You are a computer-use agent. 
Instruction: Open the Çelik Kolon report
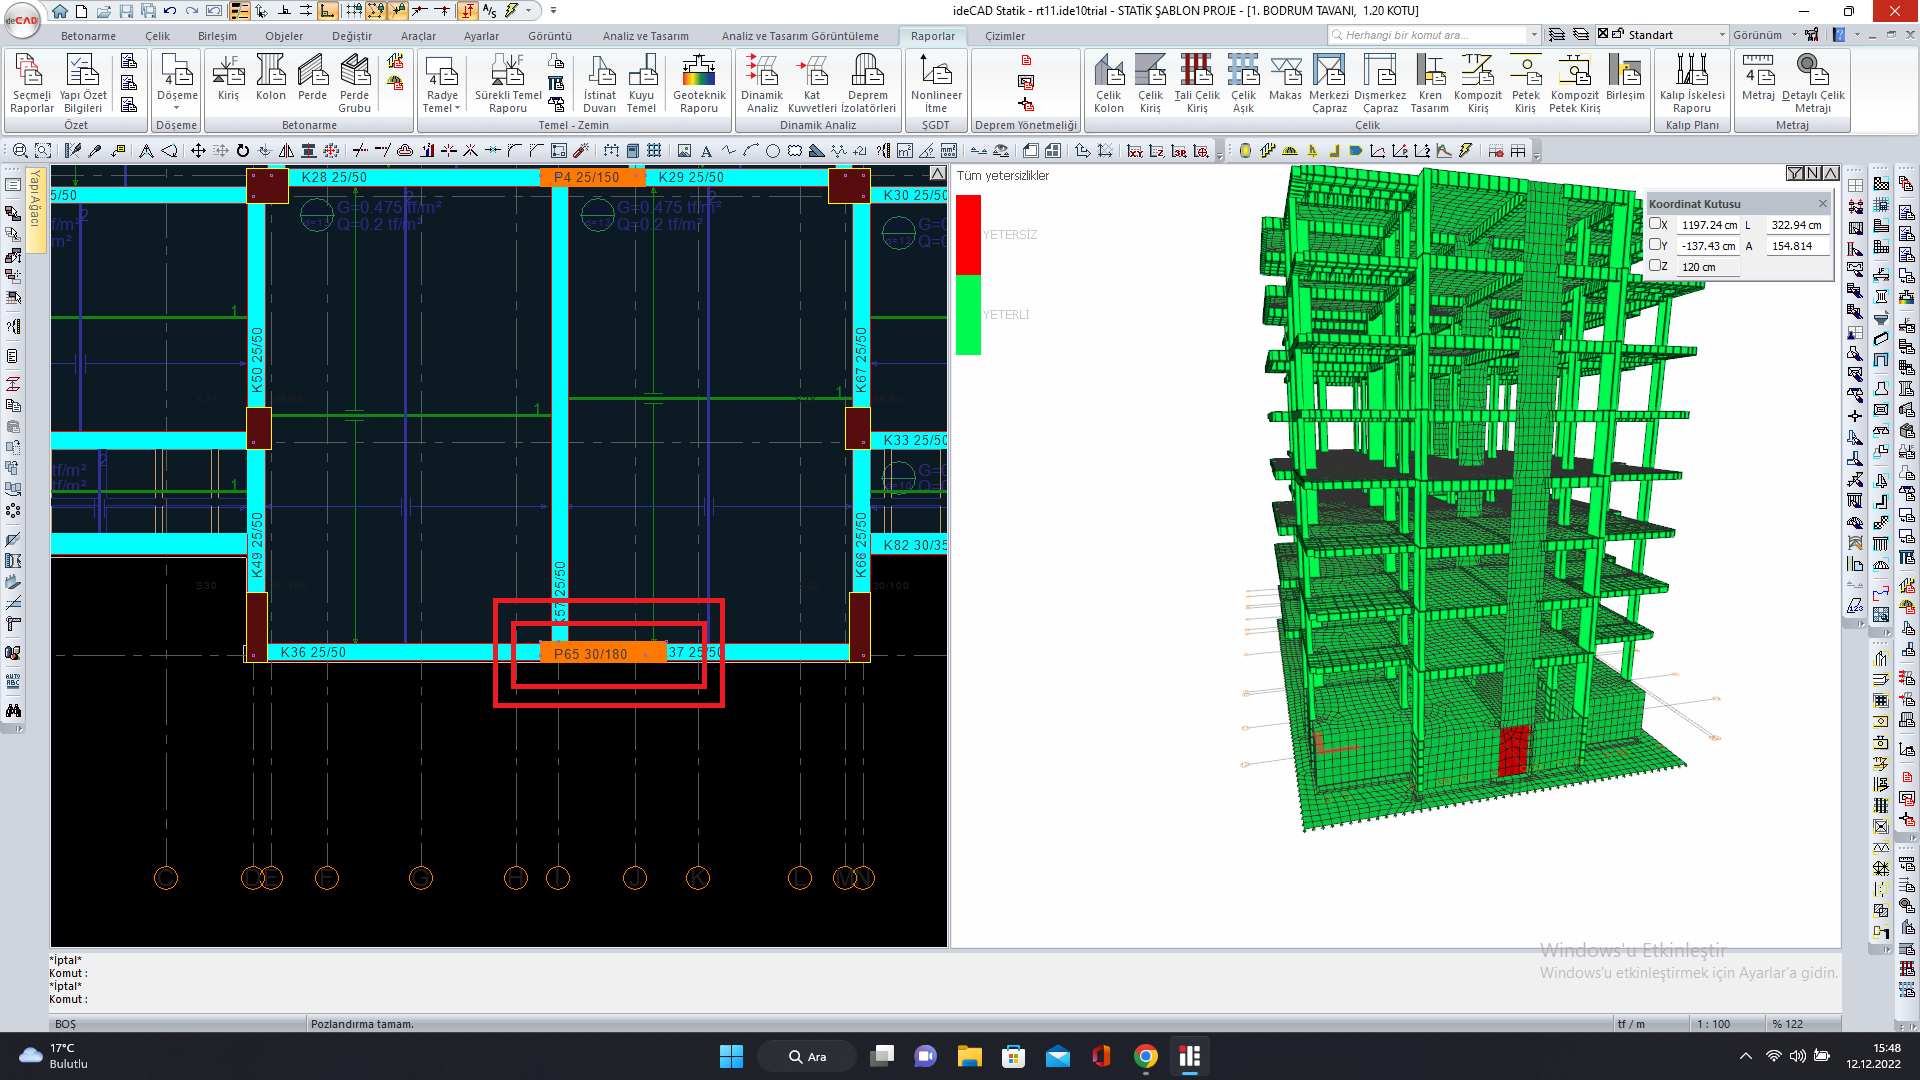click(1108, 84)
